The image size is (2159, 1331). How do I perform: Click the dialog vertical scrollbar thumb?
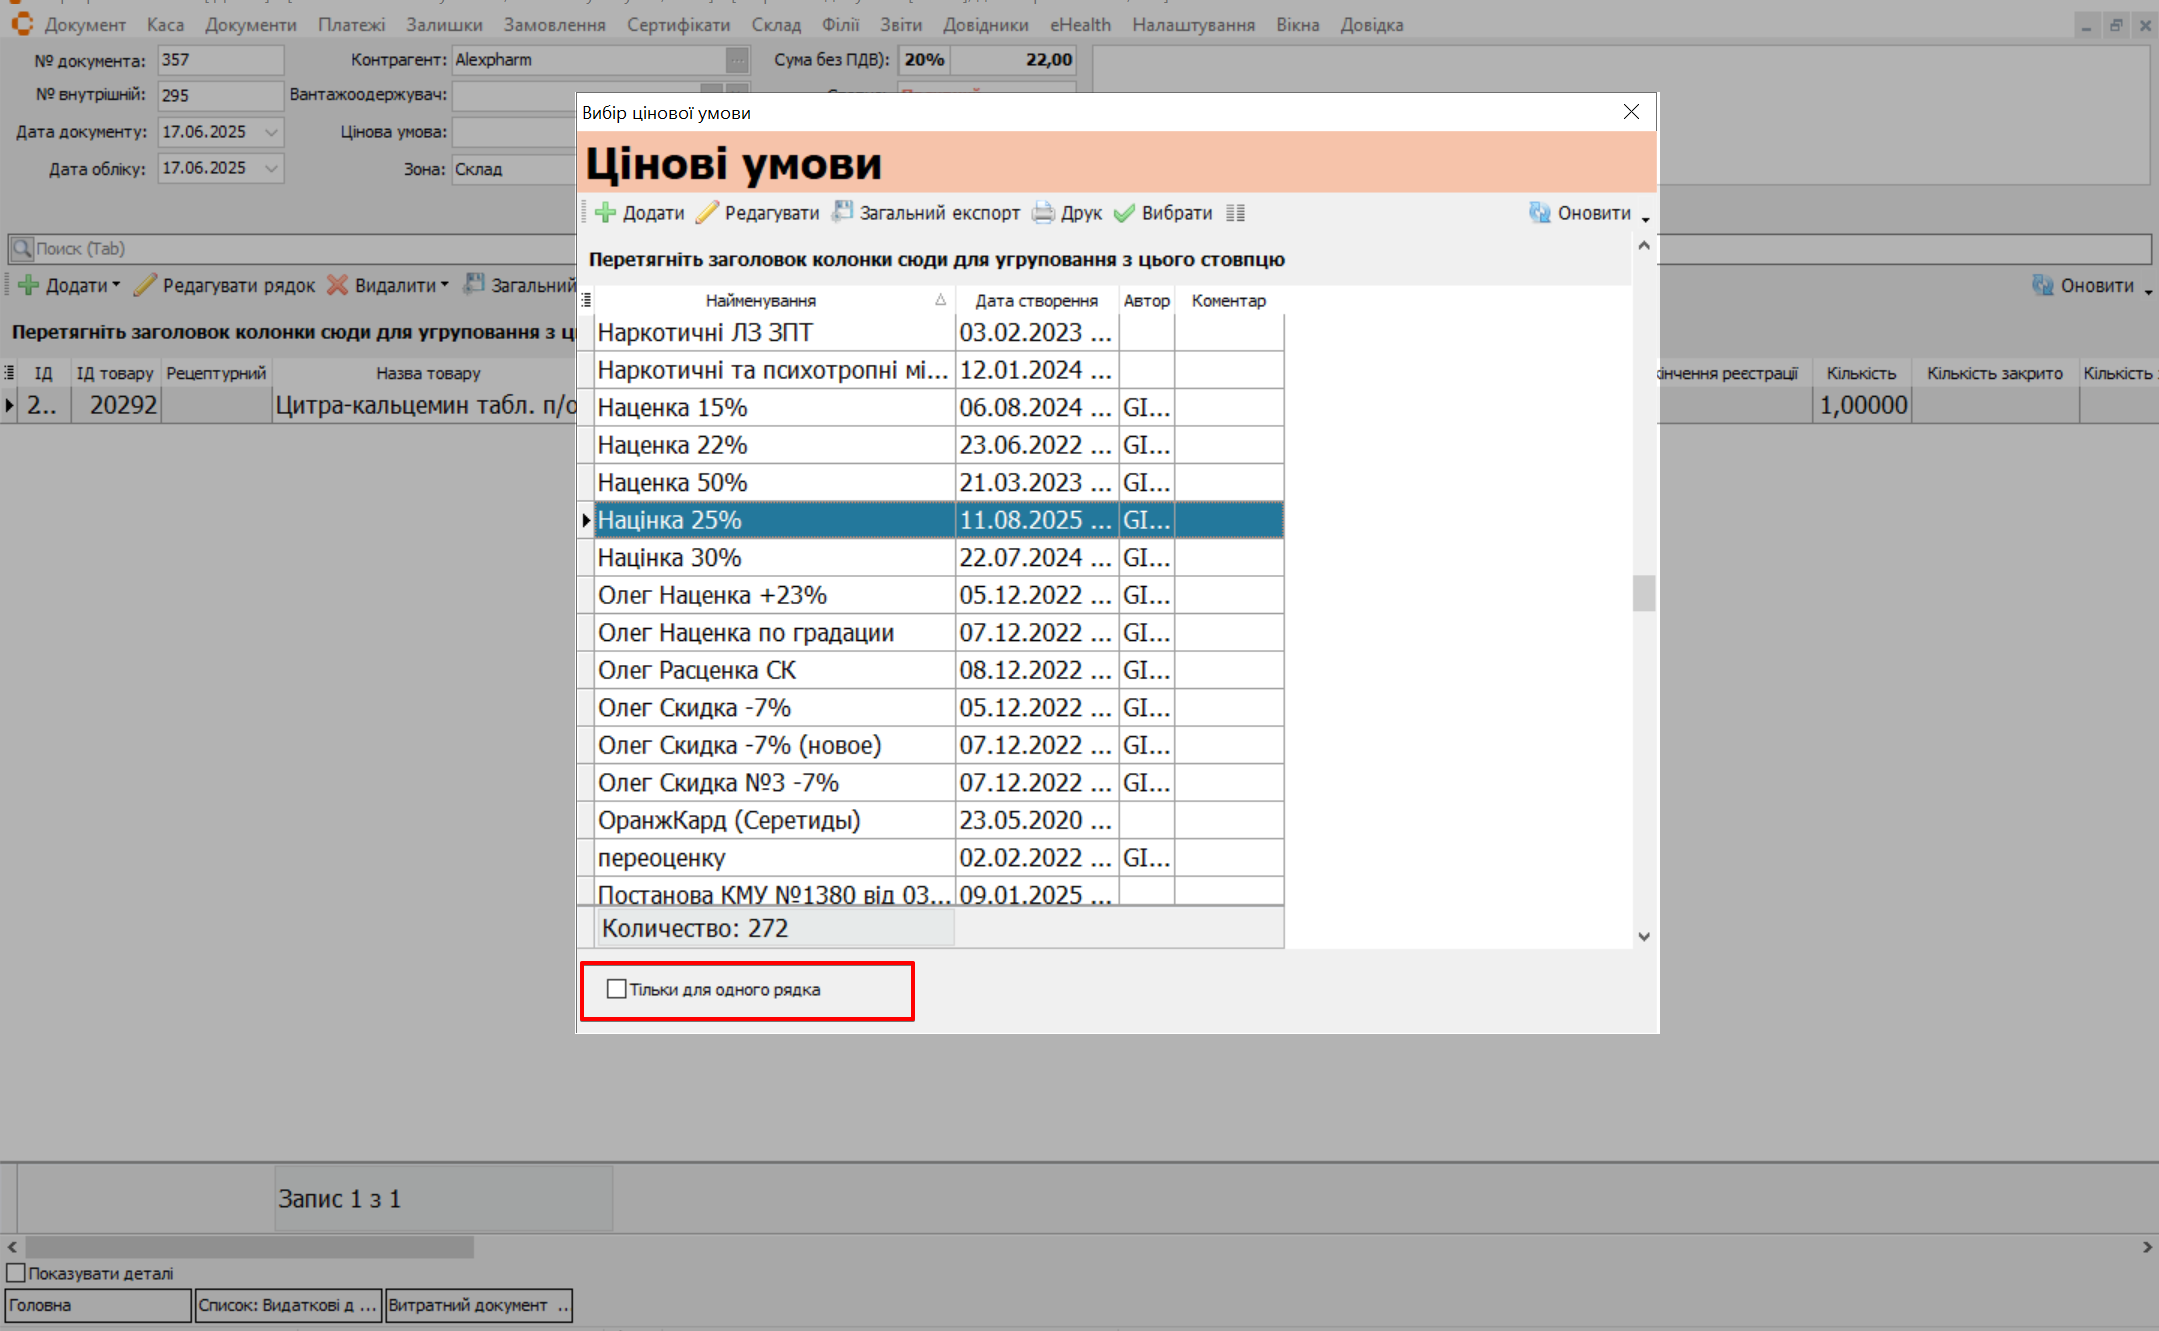coord(1643,593)
